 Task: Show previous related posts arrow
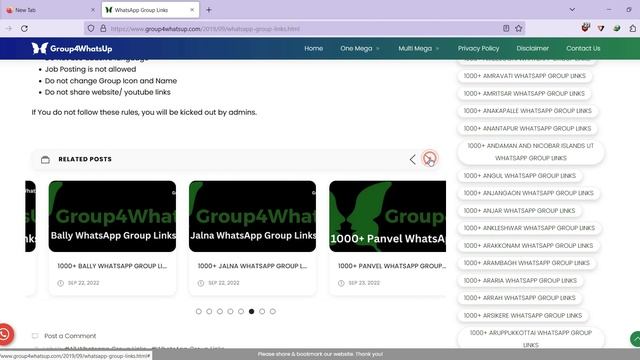[x=413, y=159]
